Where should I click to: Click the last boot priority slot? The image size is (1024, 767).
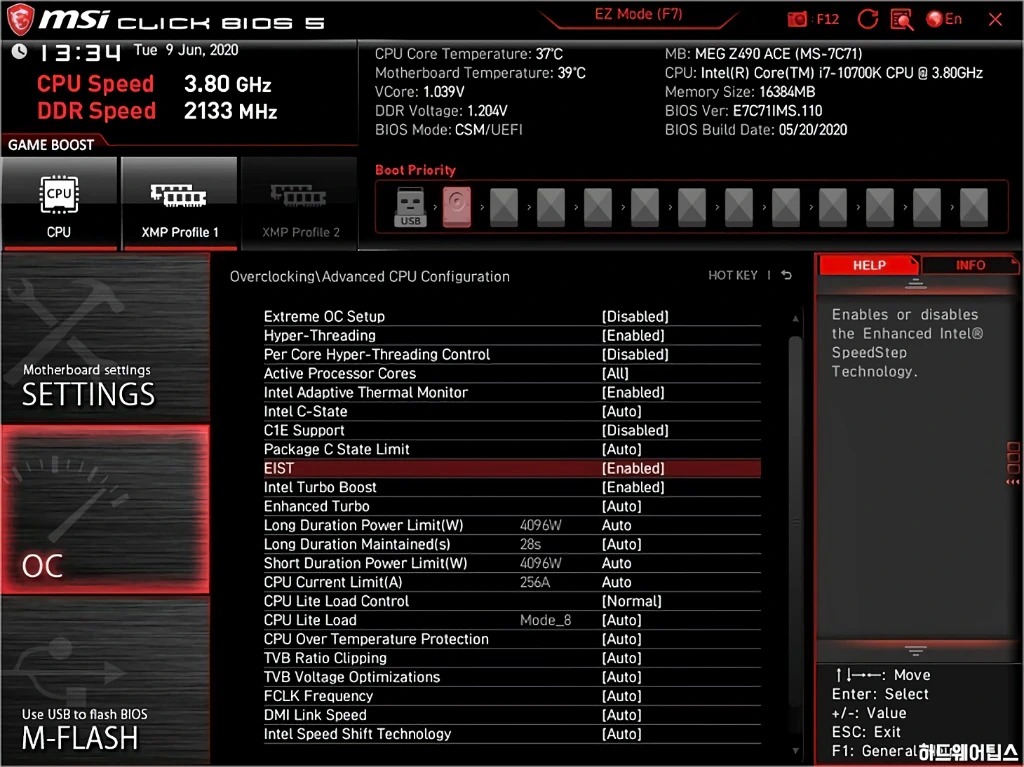click(974, 207)
